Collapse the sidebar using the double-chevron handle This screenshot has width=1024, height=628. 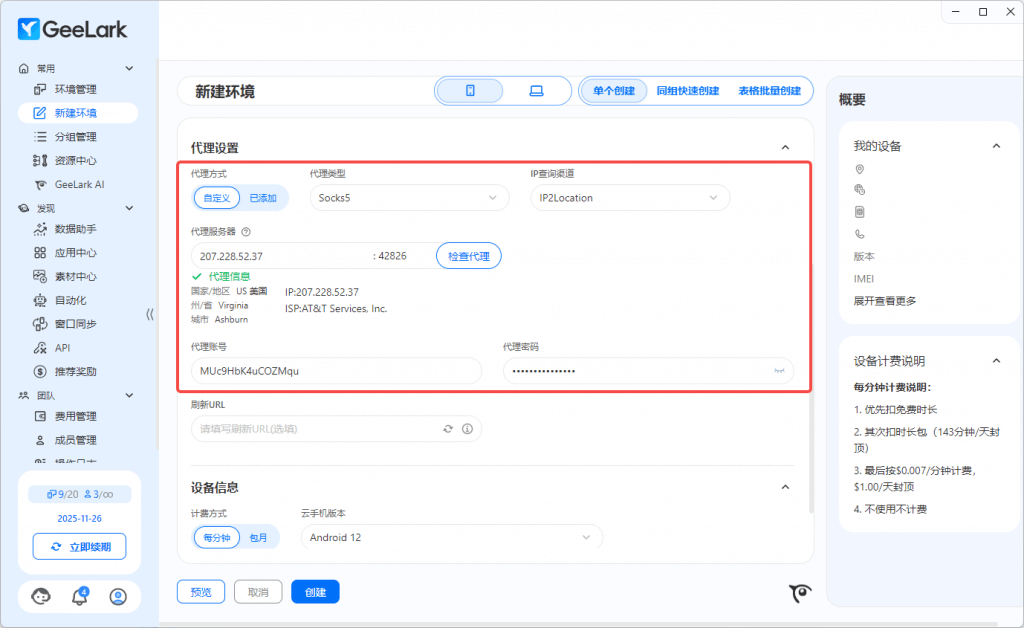tap(150, 314)
